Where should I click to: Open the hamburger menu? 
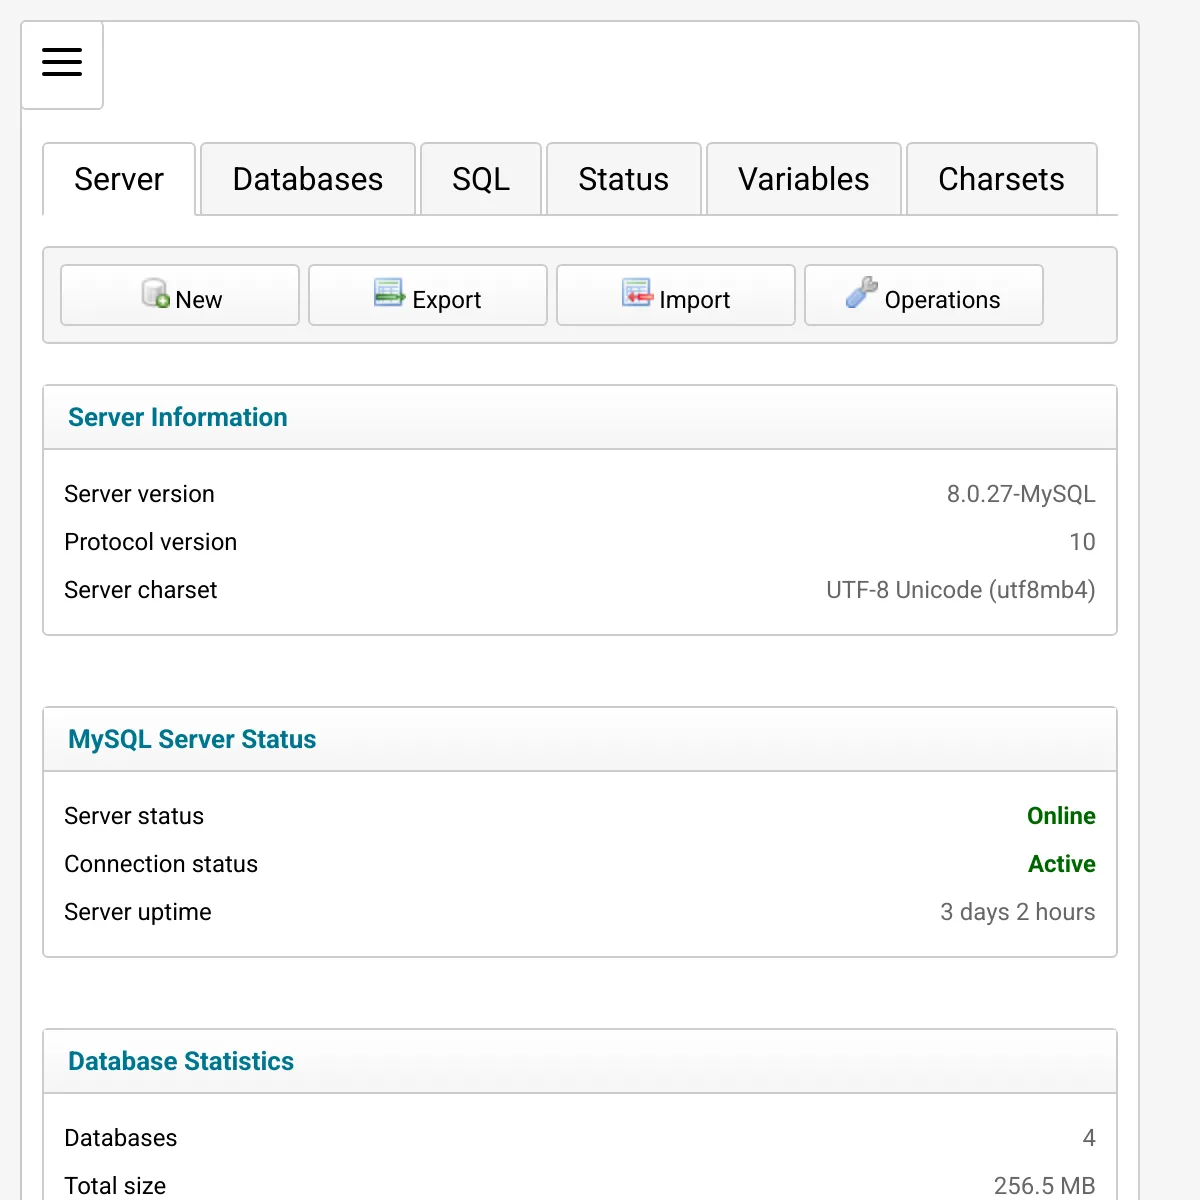click(x=62, y=62)
